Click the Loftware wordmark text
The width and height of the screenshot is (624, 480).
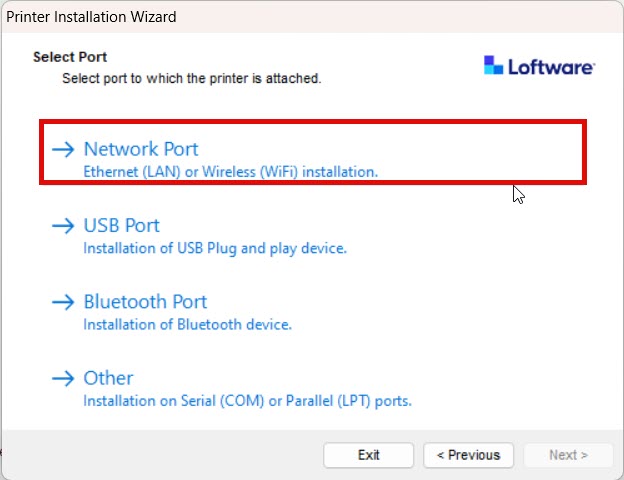point(552,67)
